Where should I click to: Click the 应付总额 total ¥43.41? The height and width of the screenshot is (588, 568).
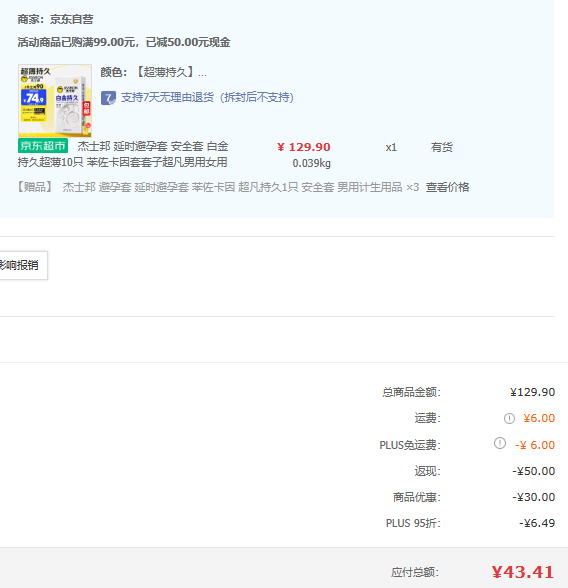coord(523,572)
